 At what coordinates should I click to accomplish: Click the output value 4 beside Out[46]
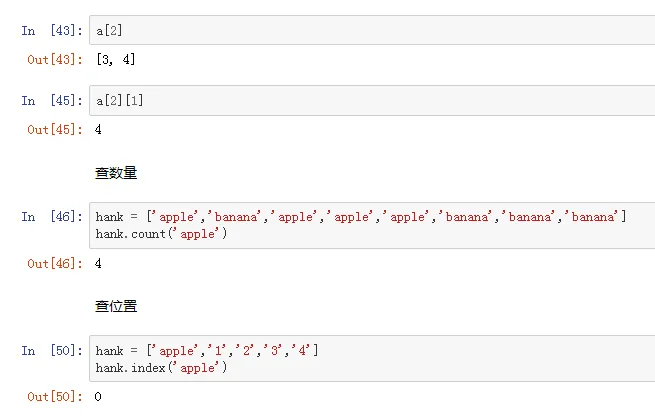tap(99, 263)
